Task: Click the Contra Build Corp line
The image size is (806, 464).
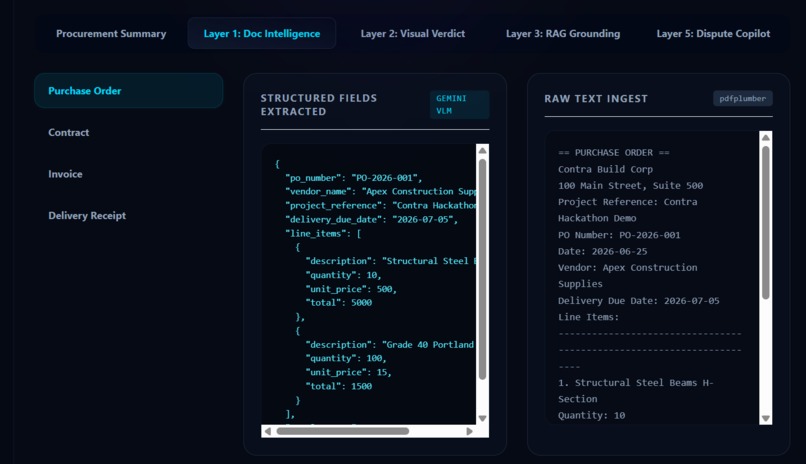Action: 606,169
